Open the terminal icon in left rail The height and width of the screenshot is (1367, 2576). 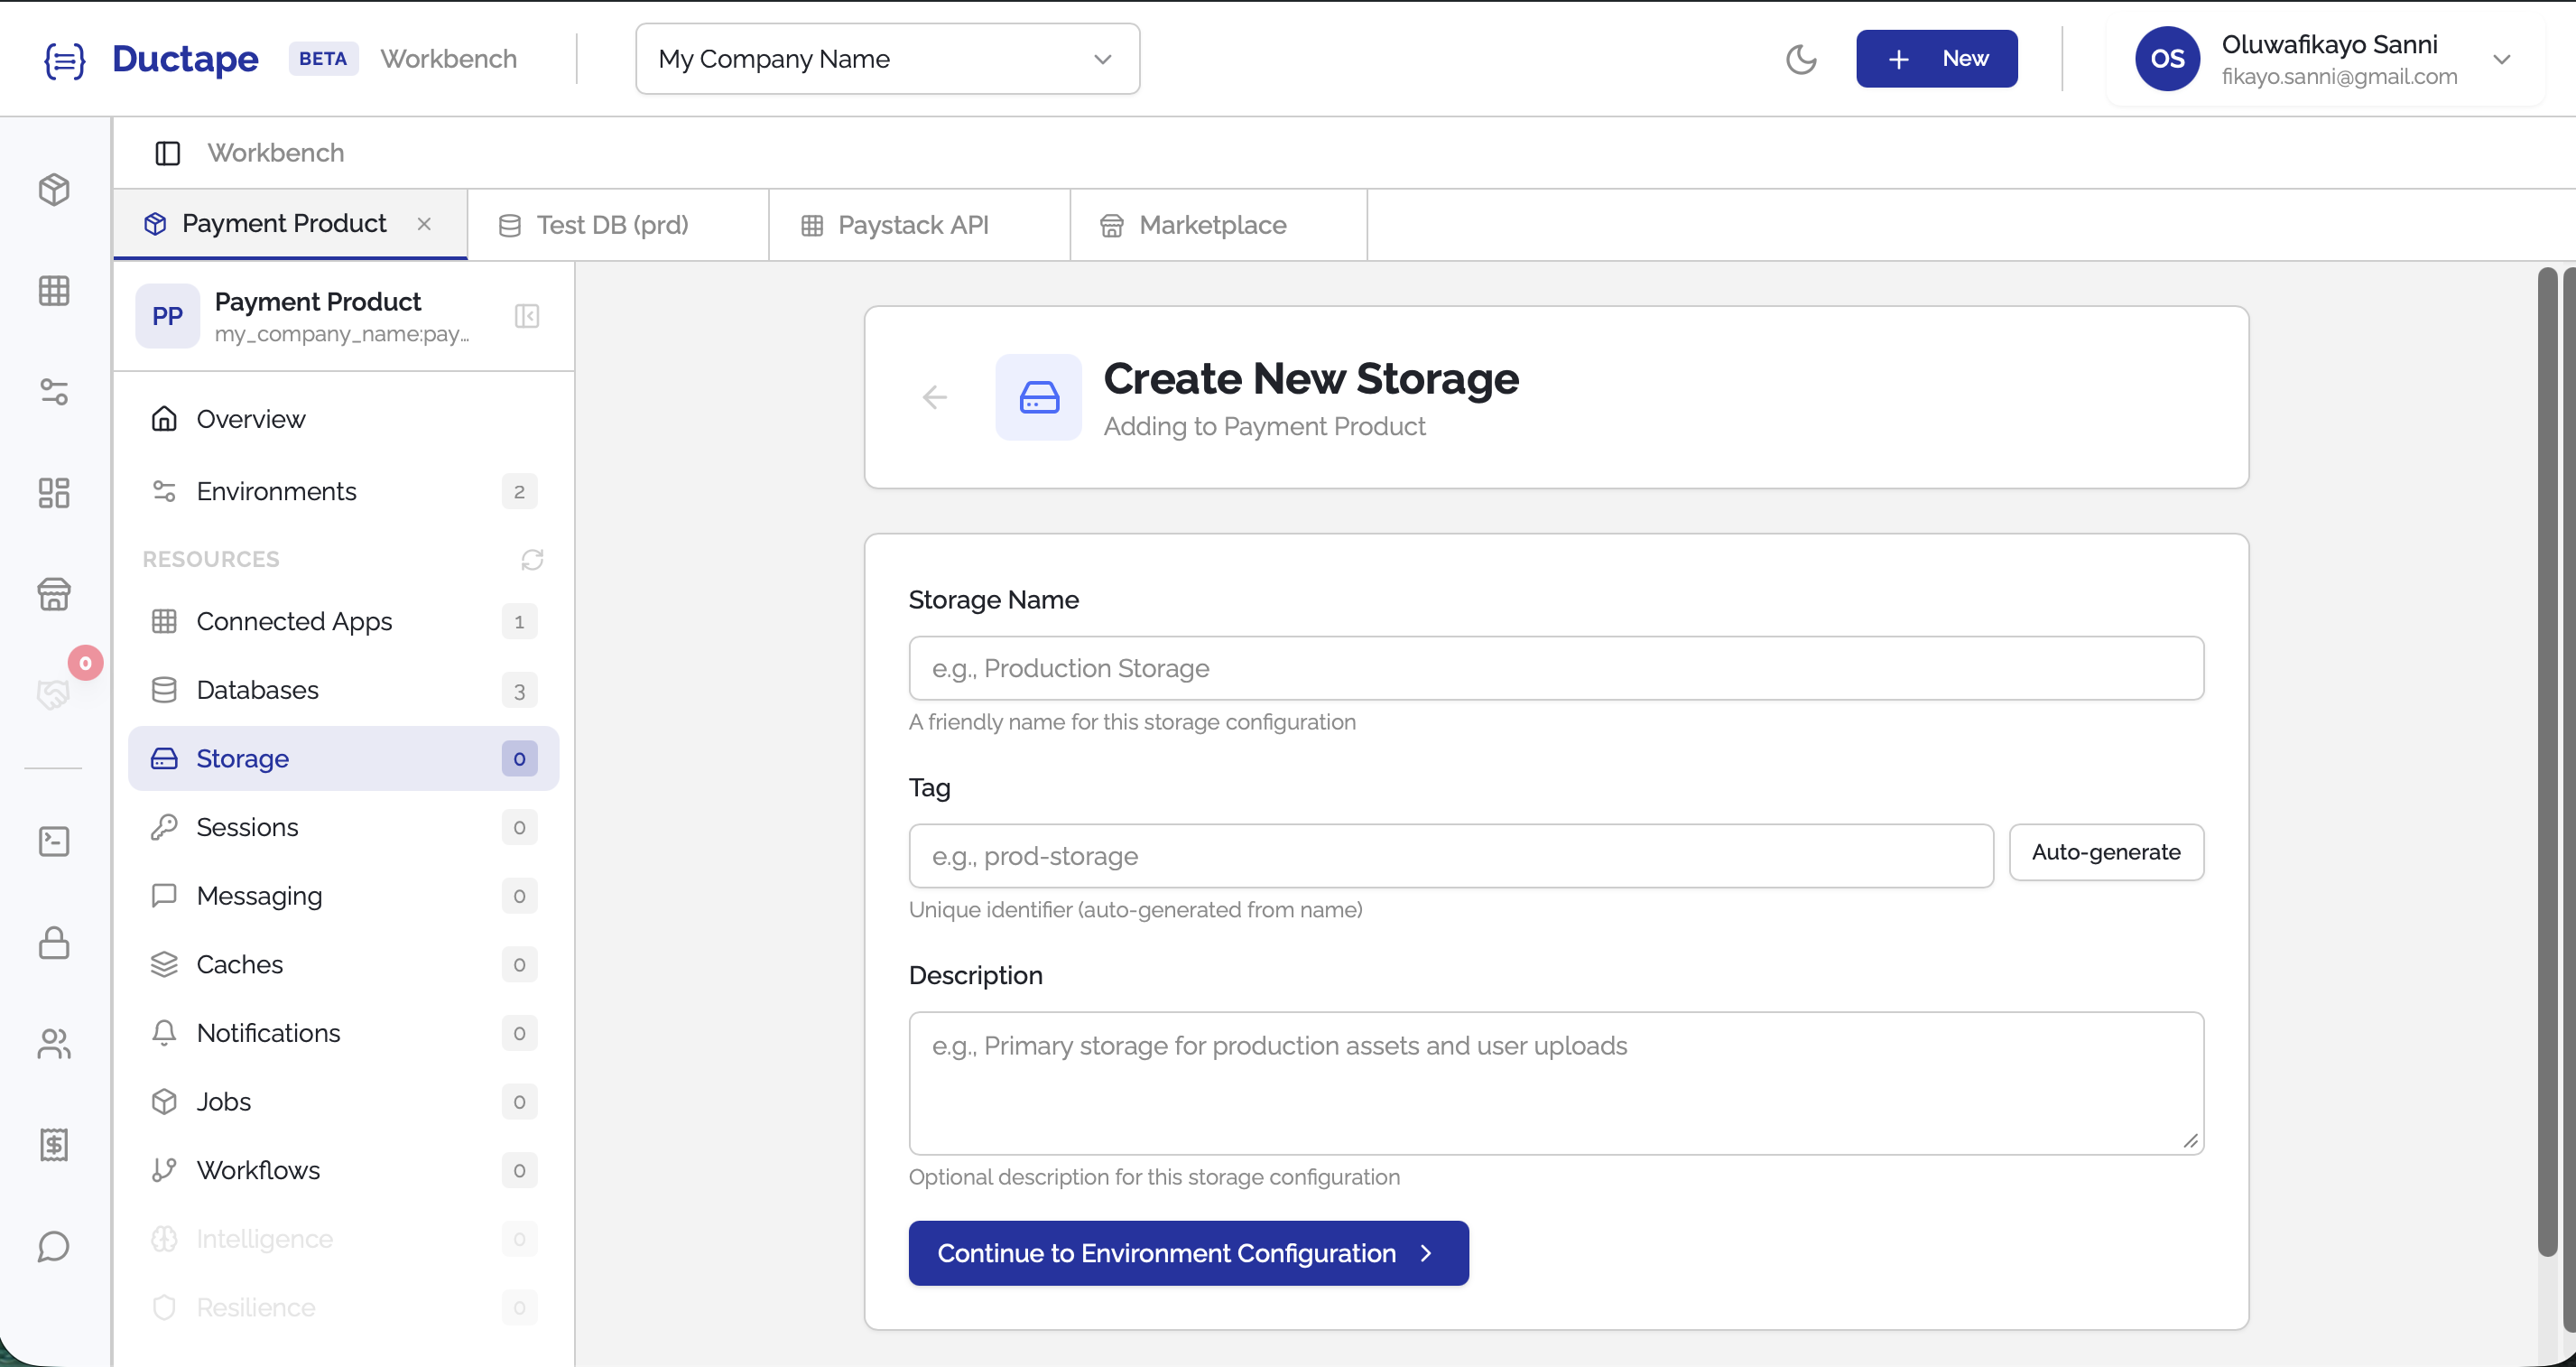pyautogui.click(x=54, y=841)
